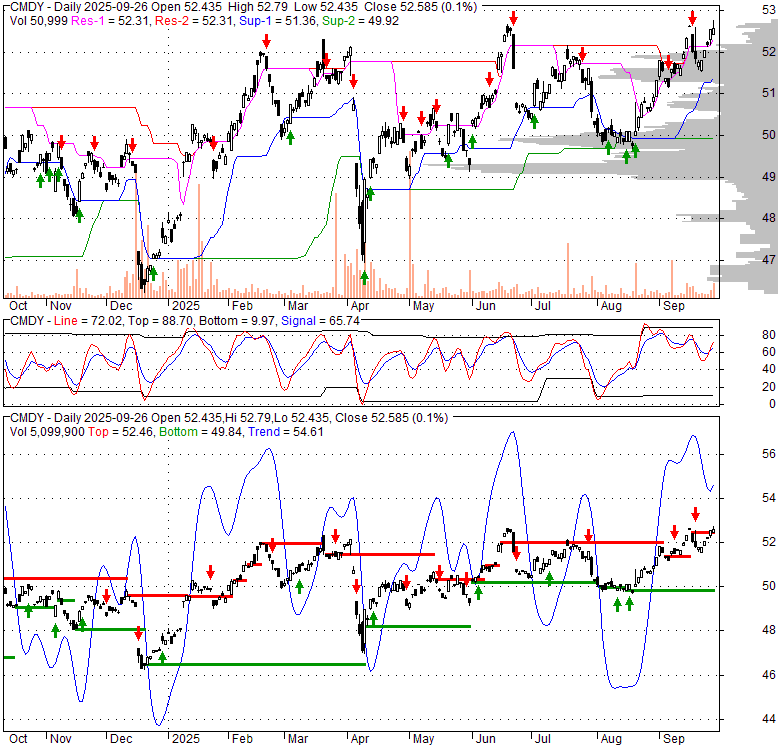This screenshot has height=745, width=780.
Task: Click Jul on the top chart's date axis
Action: tap(543, 306)
